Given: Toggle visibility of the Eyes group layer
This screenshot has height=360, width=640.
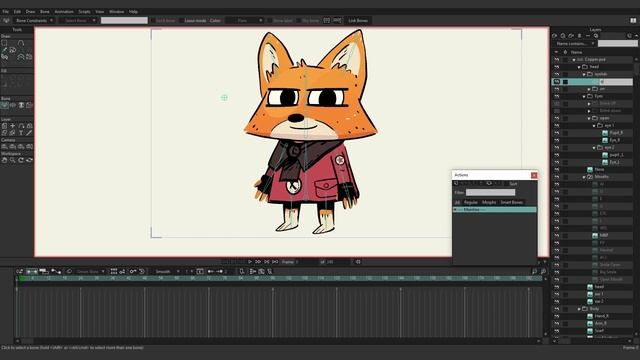Looking at the screenshot, I should click(556, 96).
